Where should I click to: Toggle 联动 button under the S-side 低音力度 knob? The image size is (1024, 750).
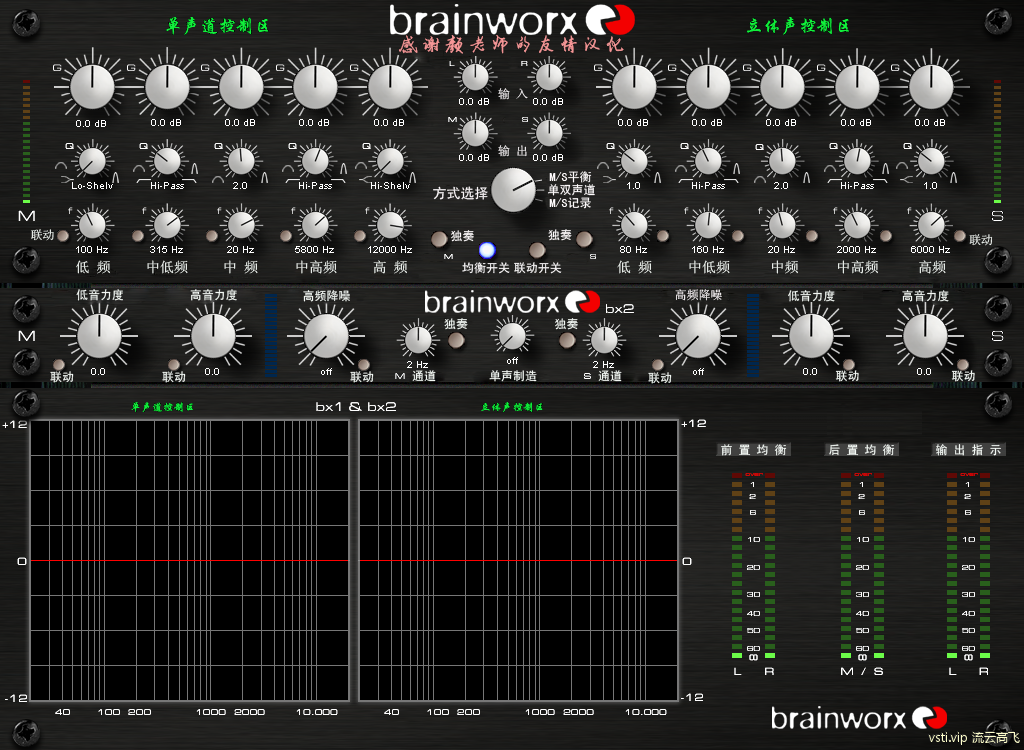pos(848,365)
